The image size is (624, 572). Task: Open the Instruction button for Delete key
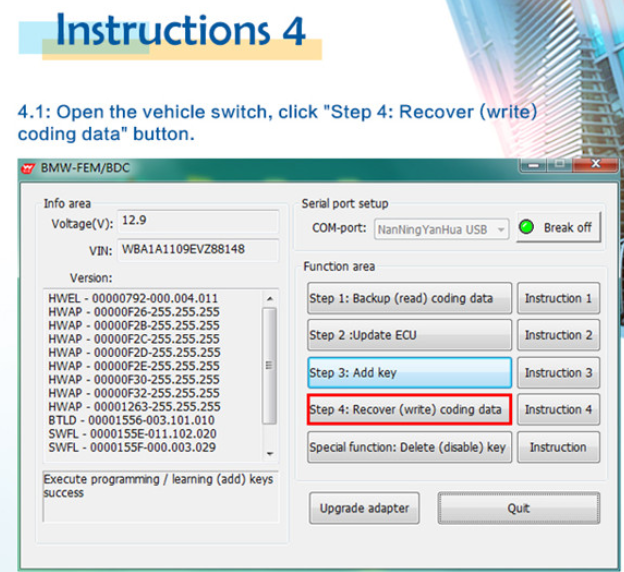tap(558, 447)
